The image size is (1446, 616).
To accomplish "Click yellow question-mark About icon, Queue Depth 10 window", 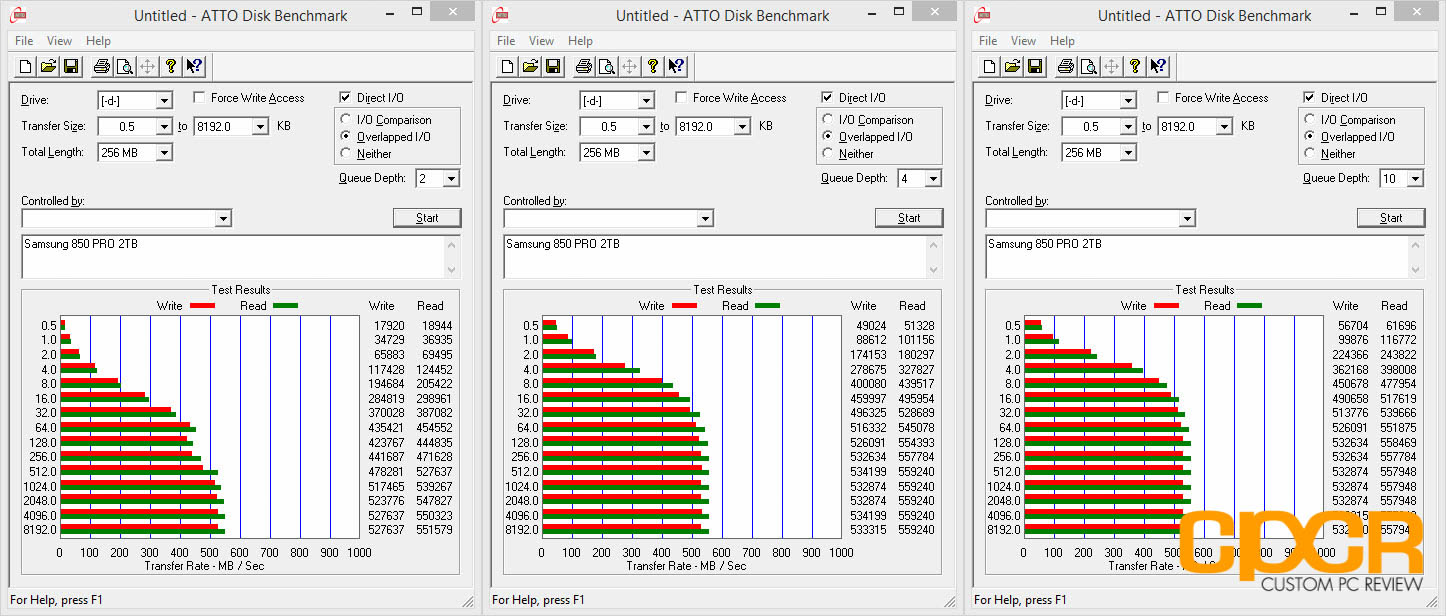I will click(1134, 67).
